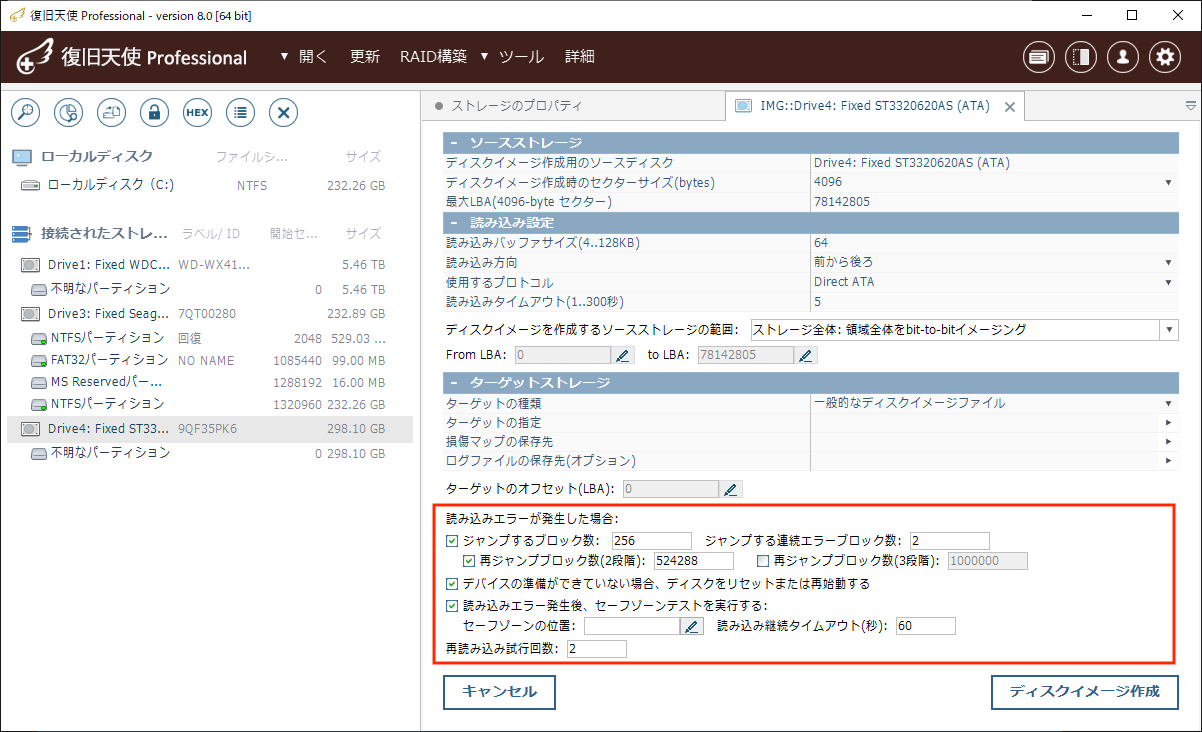
Task: Toggle デバイスの準備ができていない場合 reset checkbox
Action: tap(452, 583)
